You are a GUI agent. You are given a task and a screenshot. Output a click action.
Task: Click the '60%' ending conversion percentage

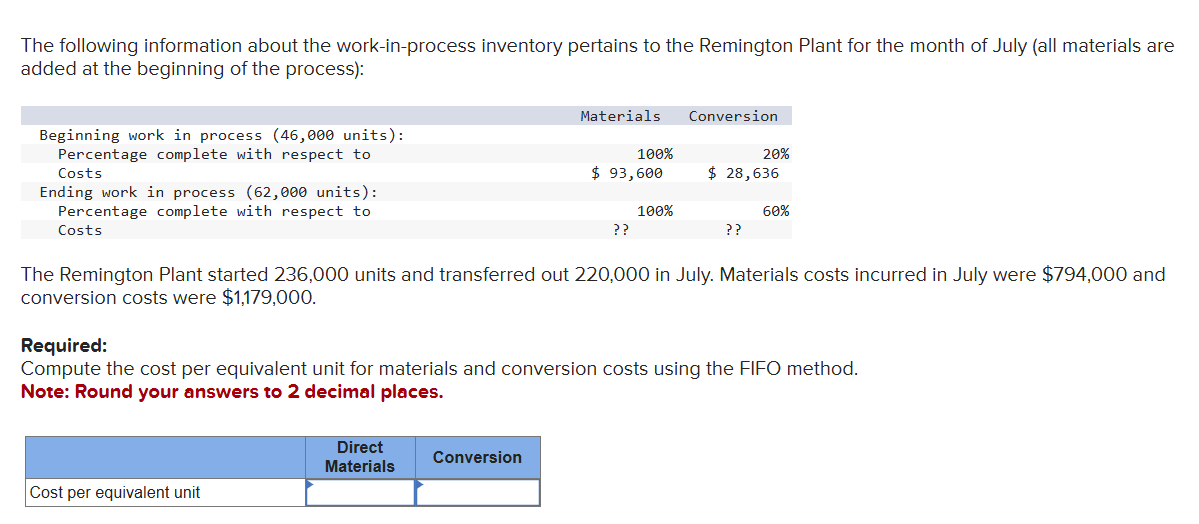coord(776,211)
